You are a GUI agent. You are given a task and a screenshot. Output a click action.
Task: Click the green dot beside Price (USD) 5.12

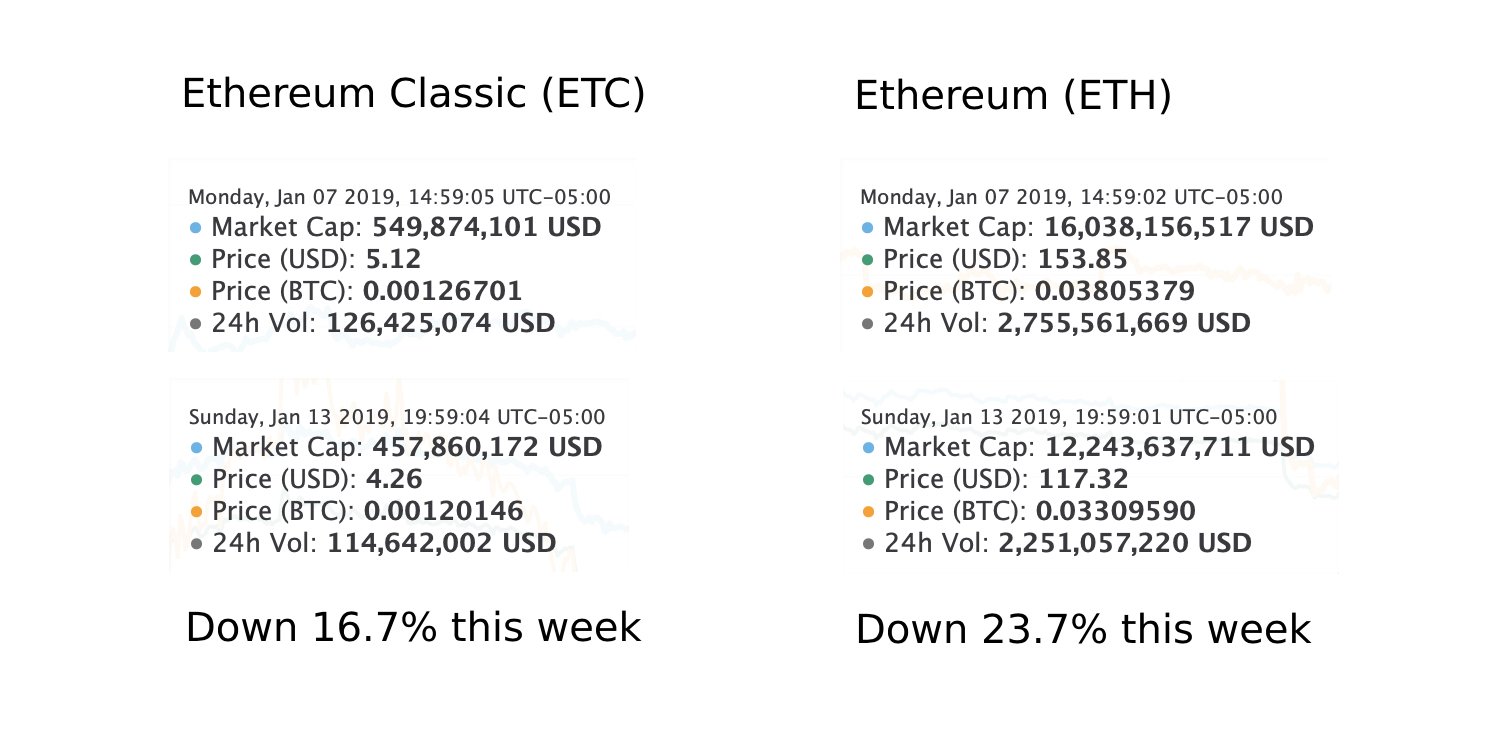click(195, 260)
